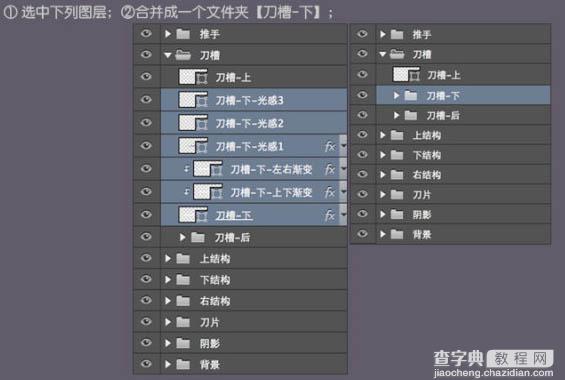Hide the 刀槽-下 group in right panel
565x380 pixels.
(x=362, y=95)
